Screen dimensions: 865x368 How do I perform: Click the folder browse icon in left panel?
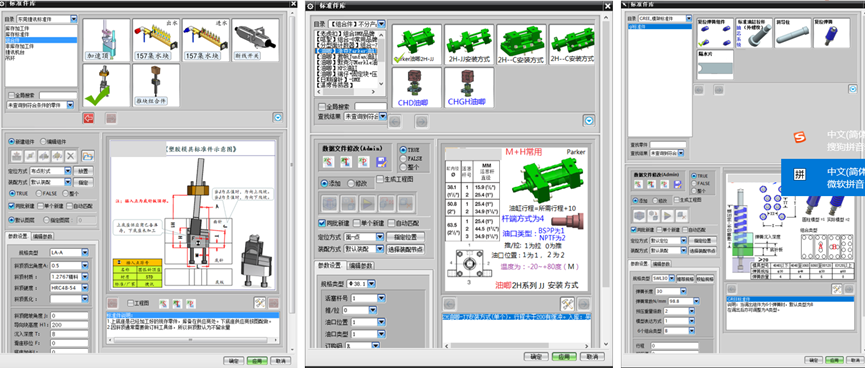(x=88, y=156)
